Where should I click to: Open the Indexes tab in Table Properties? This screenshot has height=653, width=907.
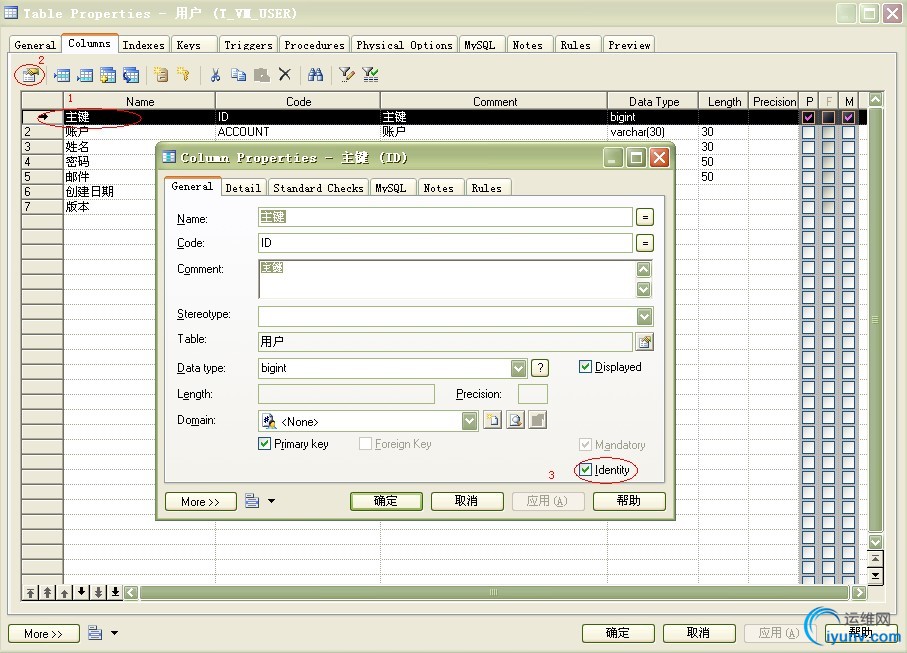pos(143,45)
